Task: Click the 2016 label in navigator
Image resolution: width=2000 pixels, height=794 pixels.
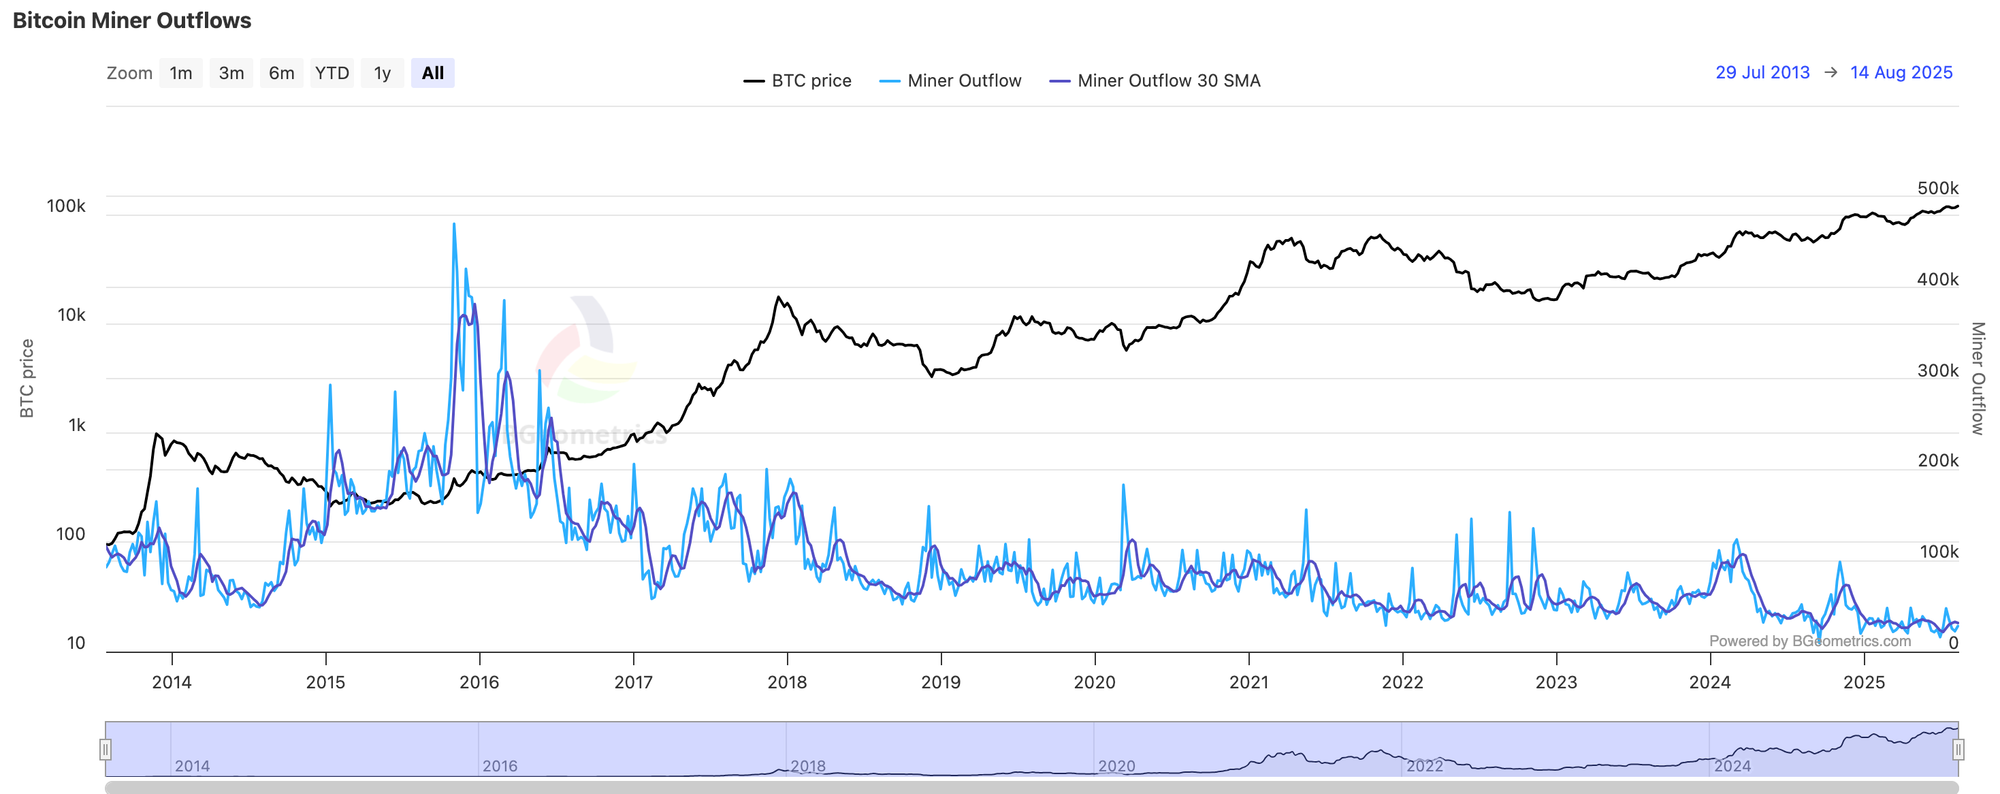Action: (x=500, y=766)
